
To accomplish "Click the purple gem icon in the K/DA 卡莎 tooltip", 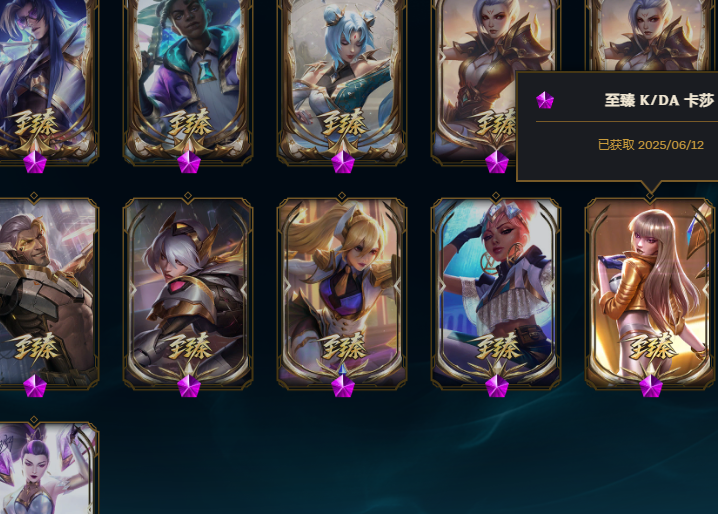I will 545,100.
